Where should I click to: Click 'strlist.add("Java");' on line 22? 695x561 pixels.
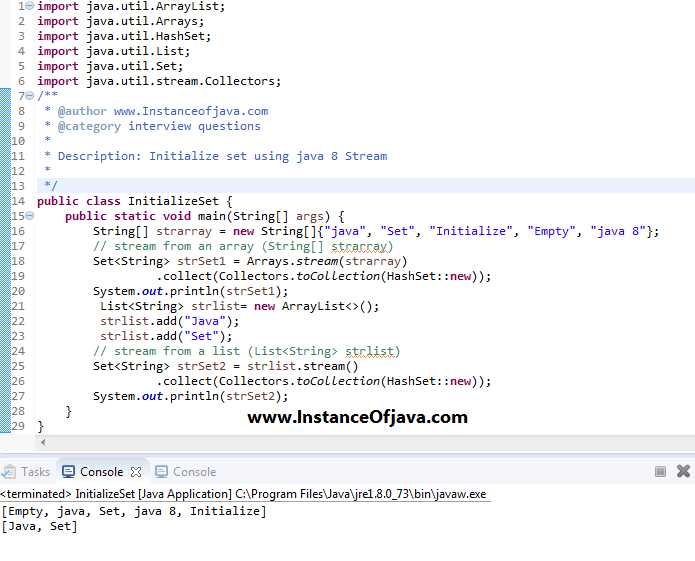point(169,321)
